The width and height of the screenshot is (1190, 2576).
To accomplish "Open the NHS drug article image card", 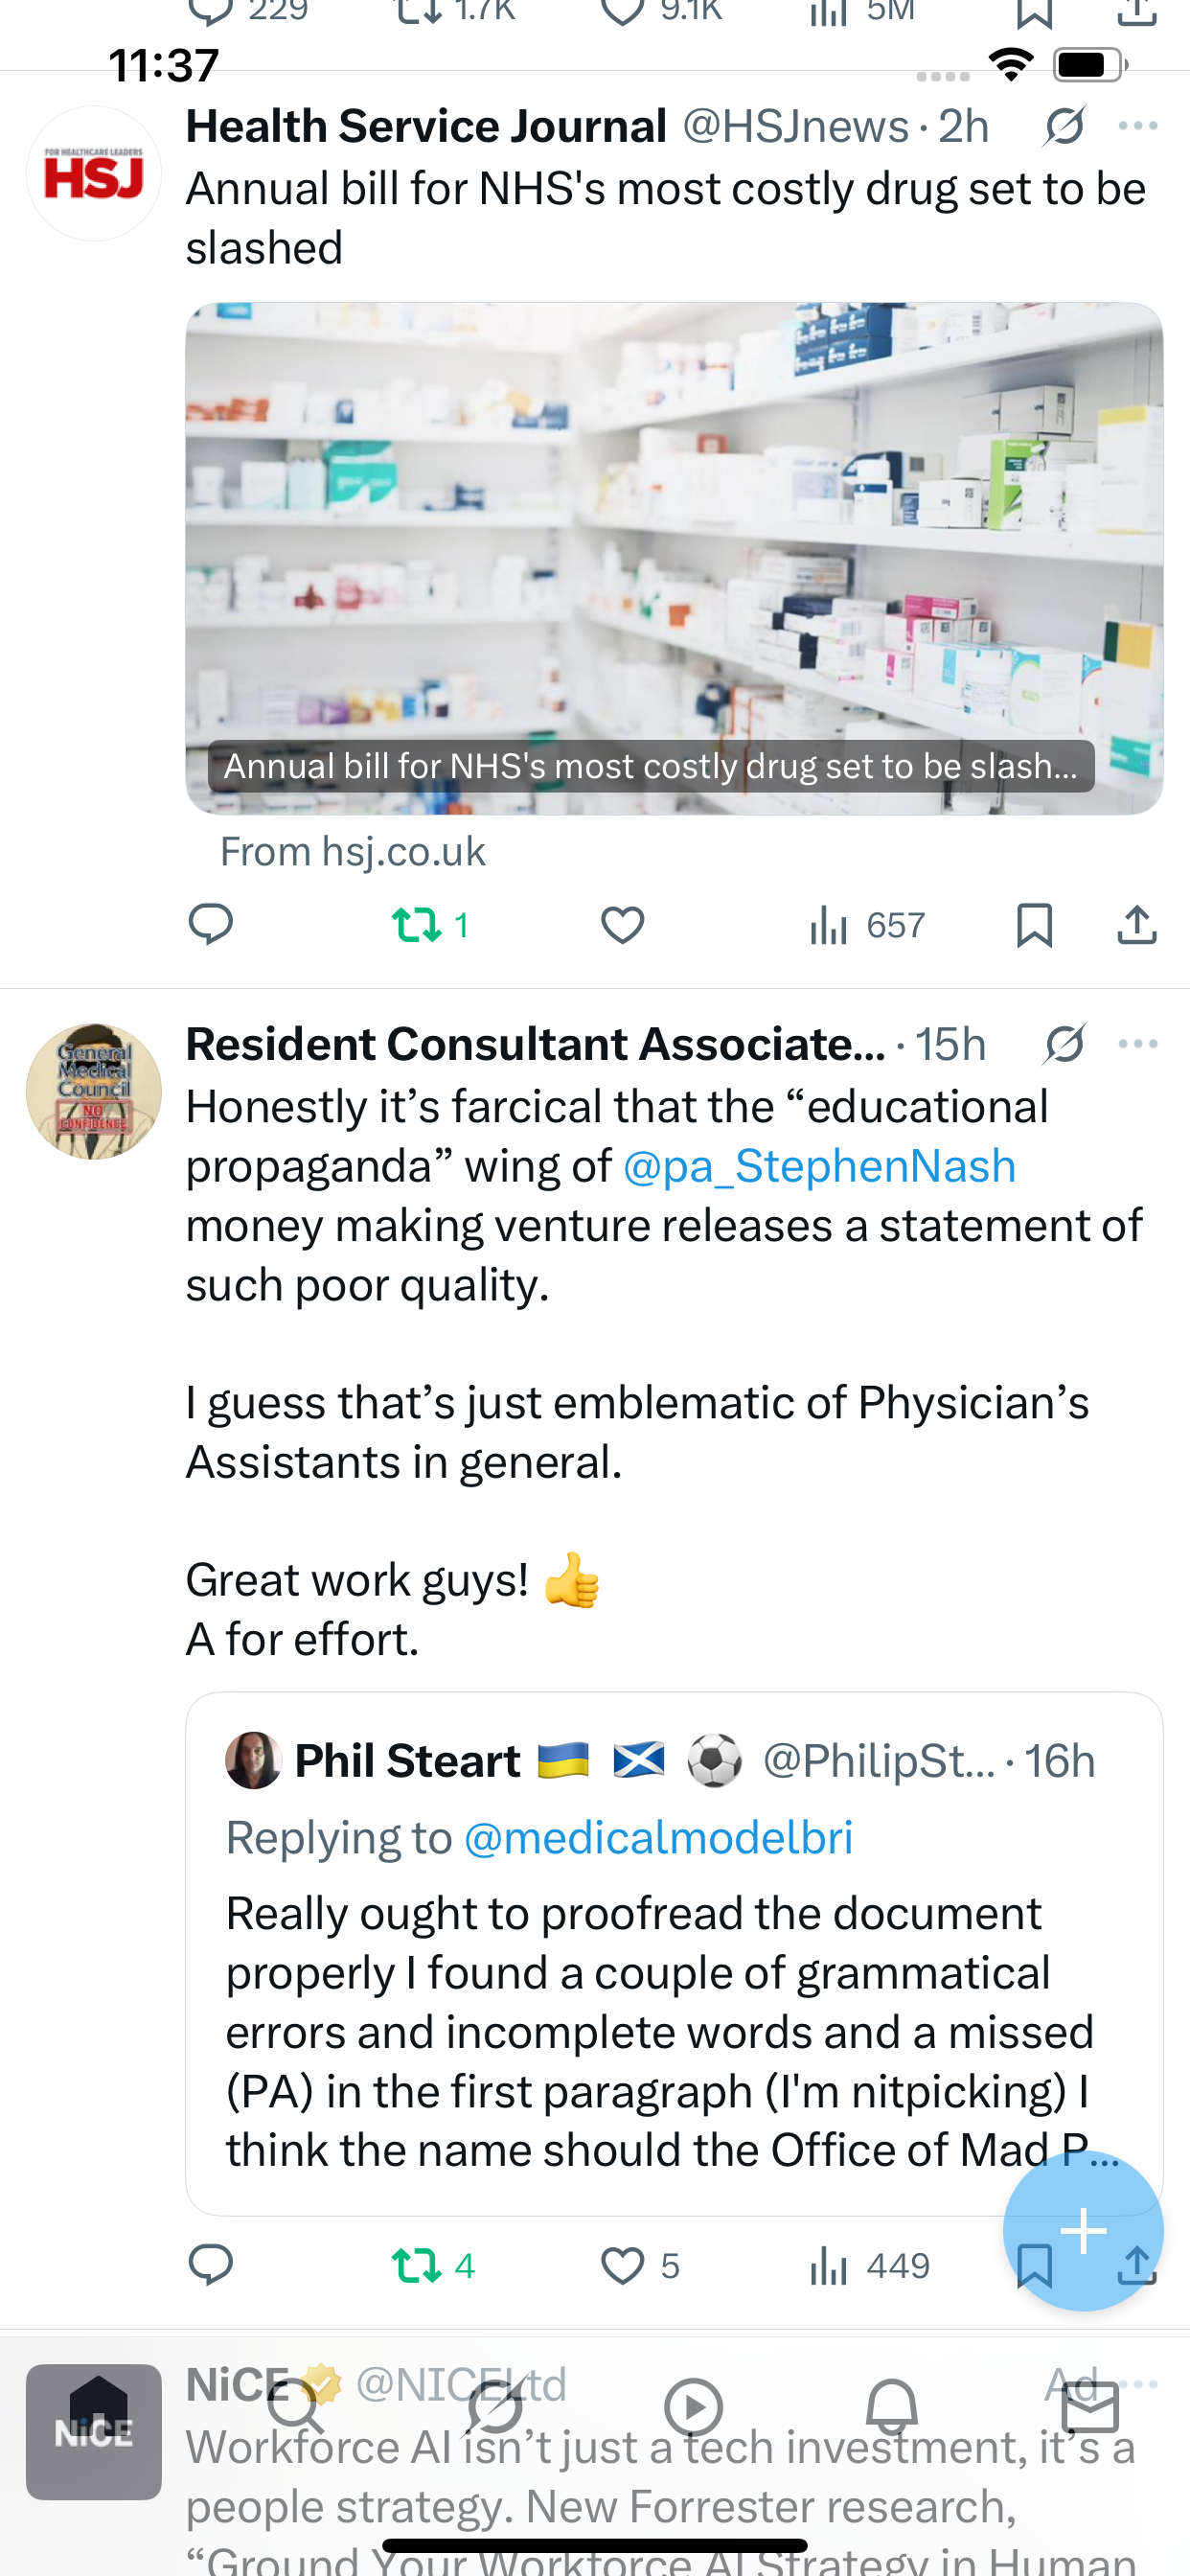I will tap(673, 557).
